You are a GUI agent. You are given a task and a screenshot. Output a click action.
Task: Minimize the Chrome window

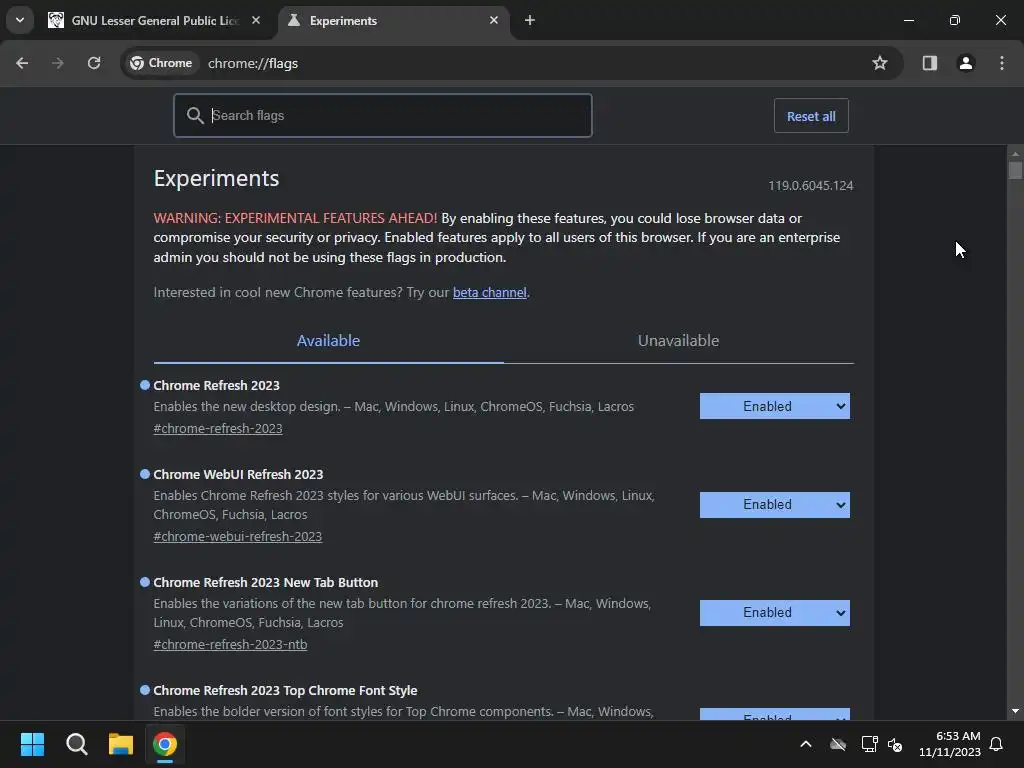908,20
